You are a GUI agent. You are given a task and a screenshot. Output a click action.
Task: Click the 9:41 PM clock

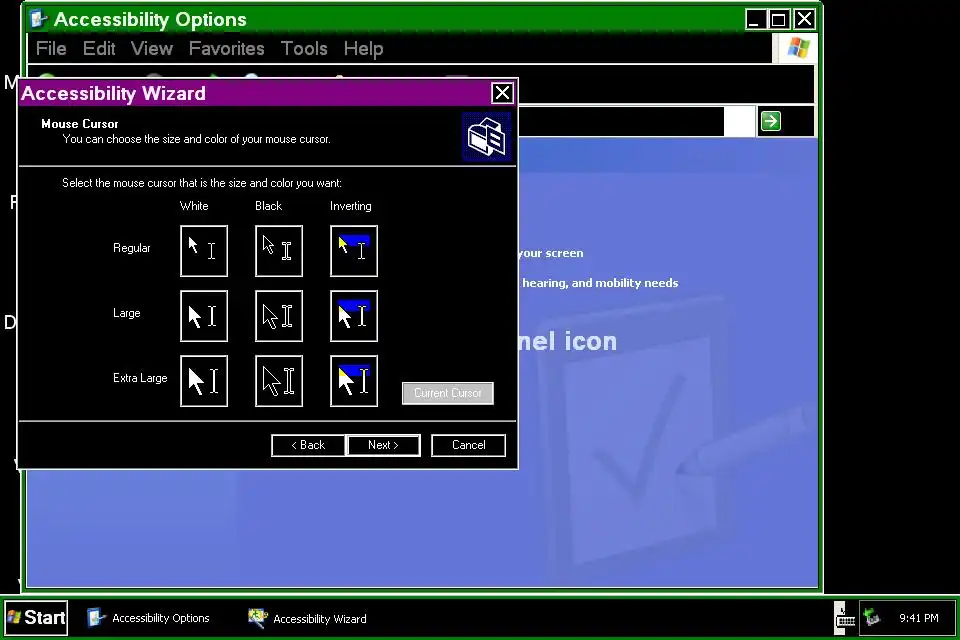[x=918, y=618]
